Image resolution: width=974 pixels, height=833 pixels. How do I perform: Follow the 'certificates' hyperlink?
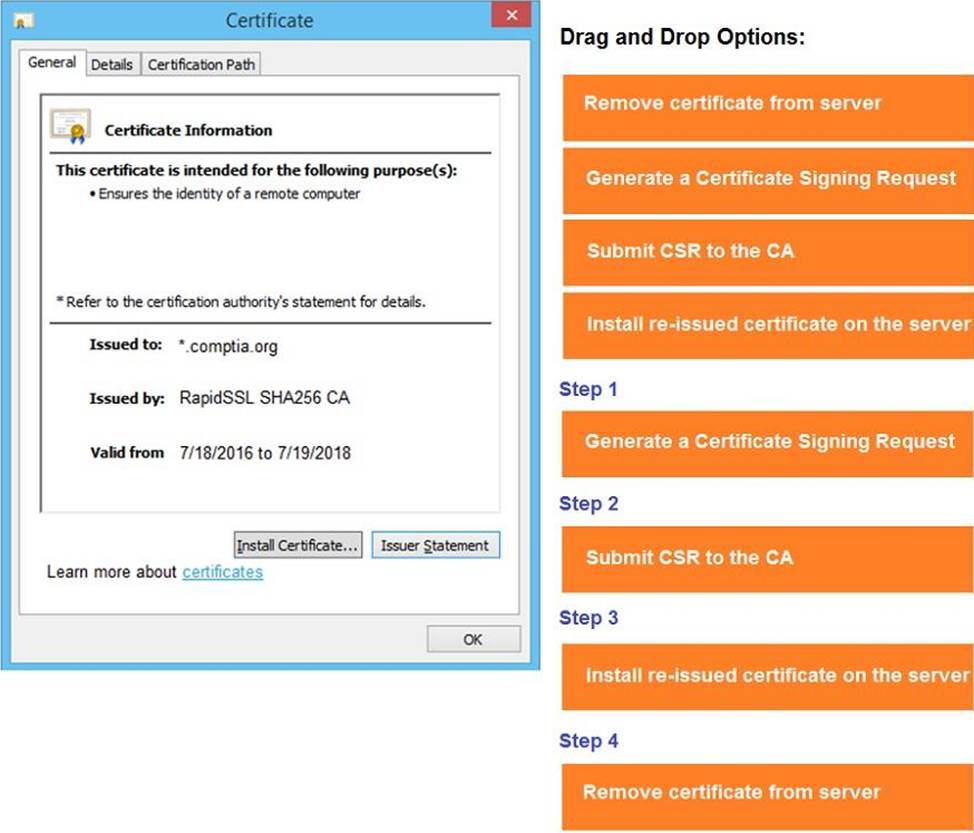tap(222, 572)
